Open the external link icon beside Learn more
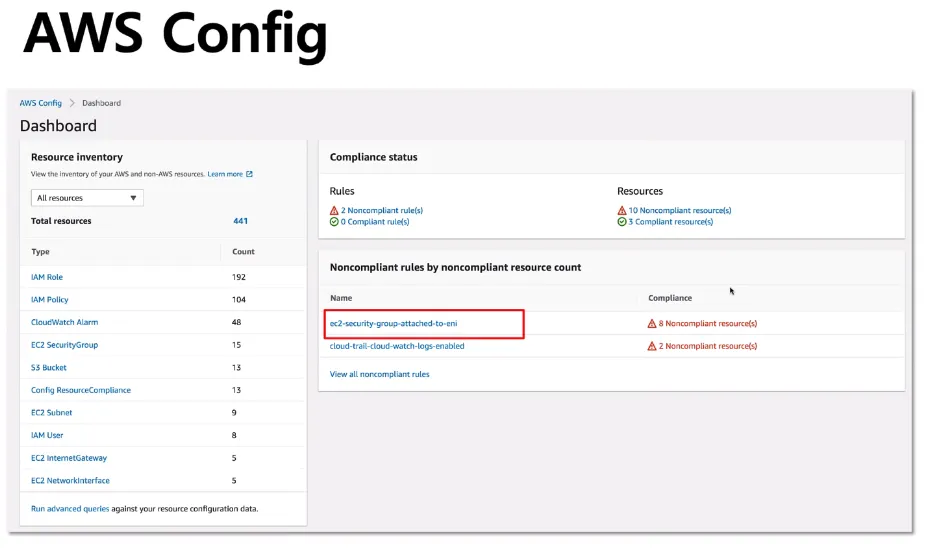The image size is (934, 551). click(x=250, y=174)
